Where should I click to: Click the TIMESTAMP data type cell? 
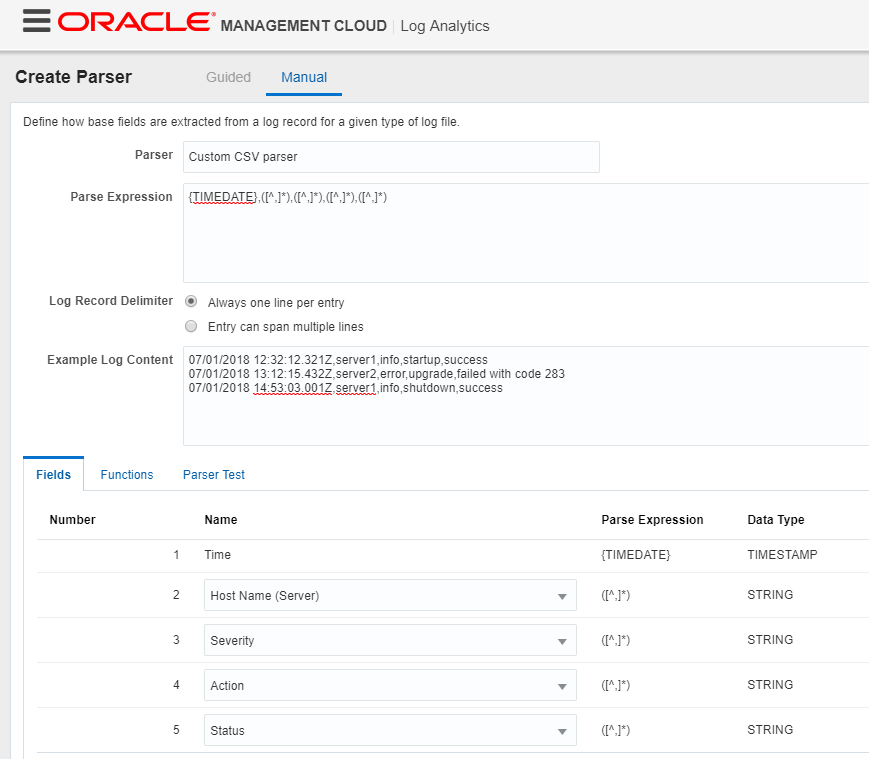tap(782, 555)
